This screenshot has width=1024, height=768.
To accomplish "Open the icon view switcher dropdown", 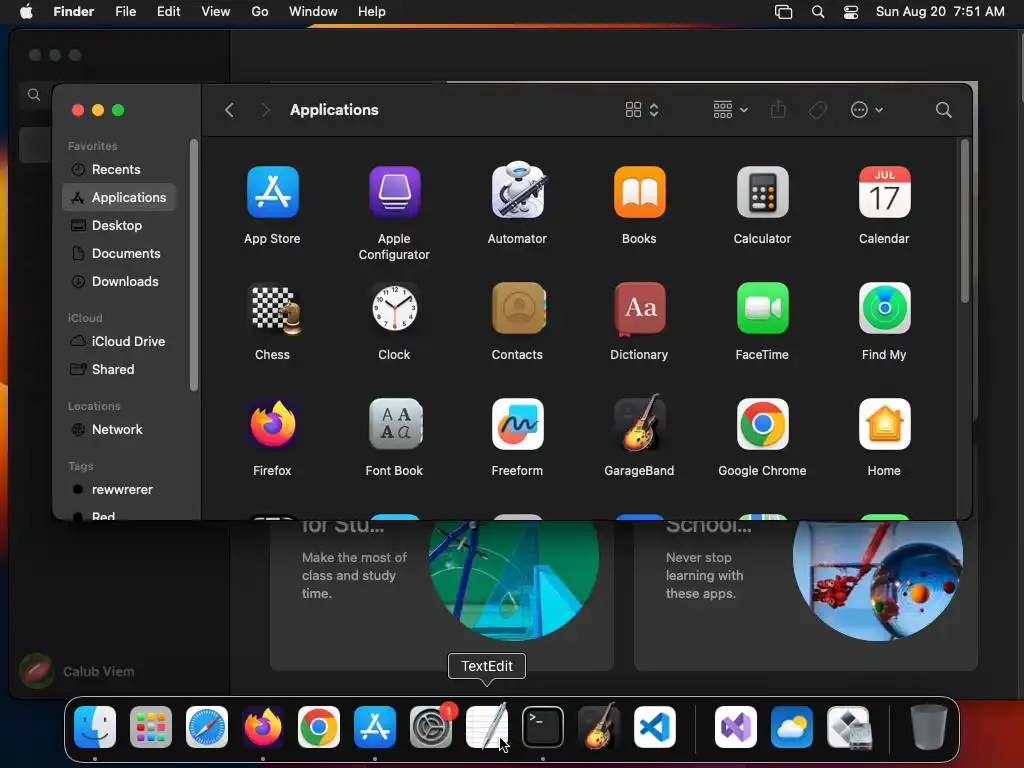I will coord(642,110).
